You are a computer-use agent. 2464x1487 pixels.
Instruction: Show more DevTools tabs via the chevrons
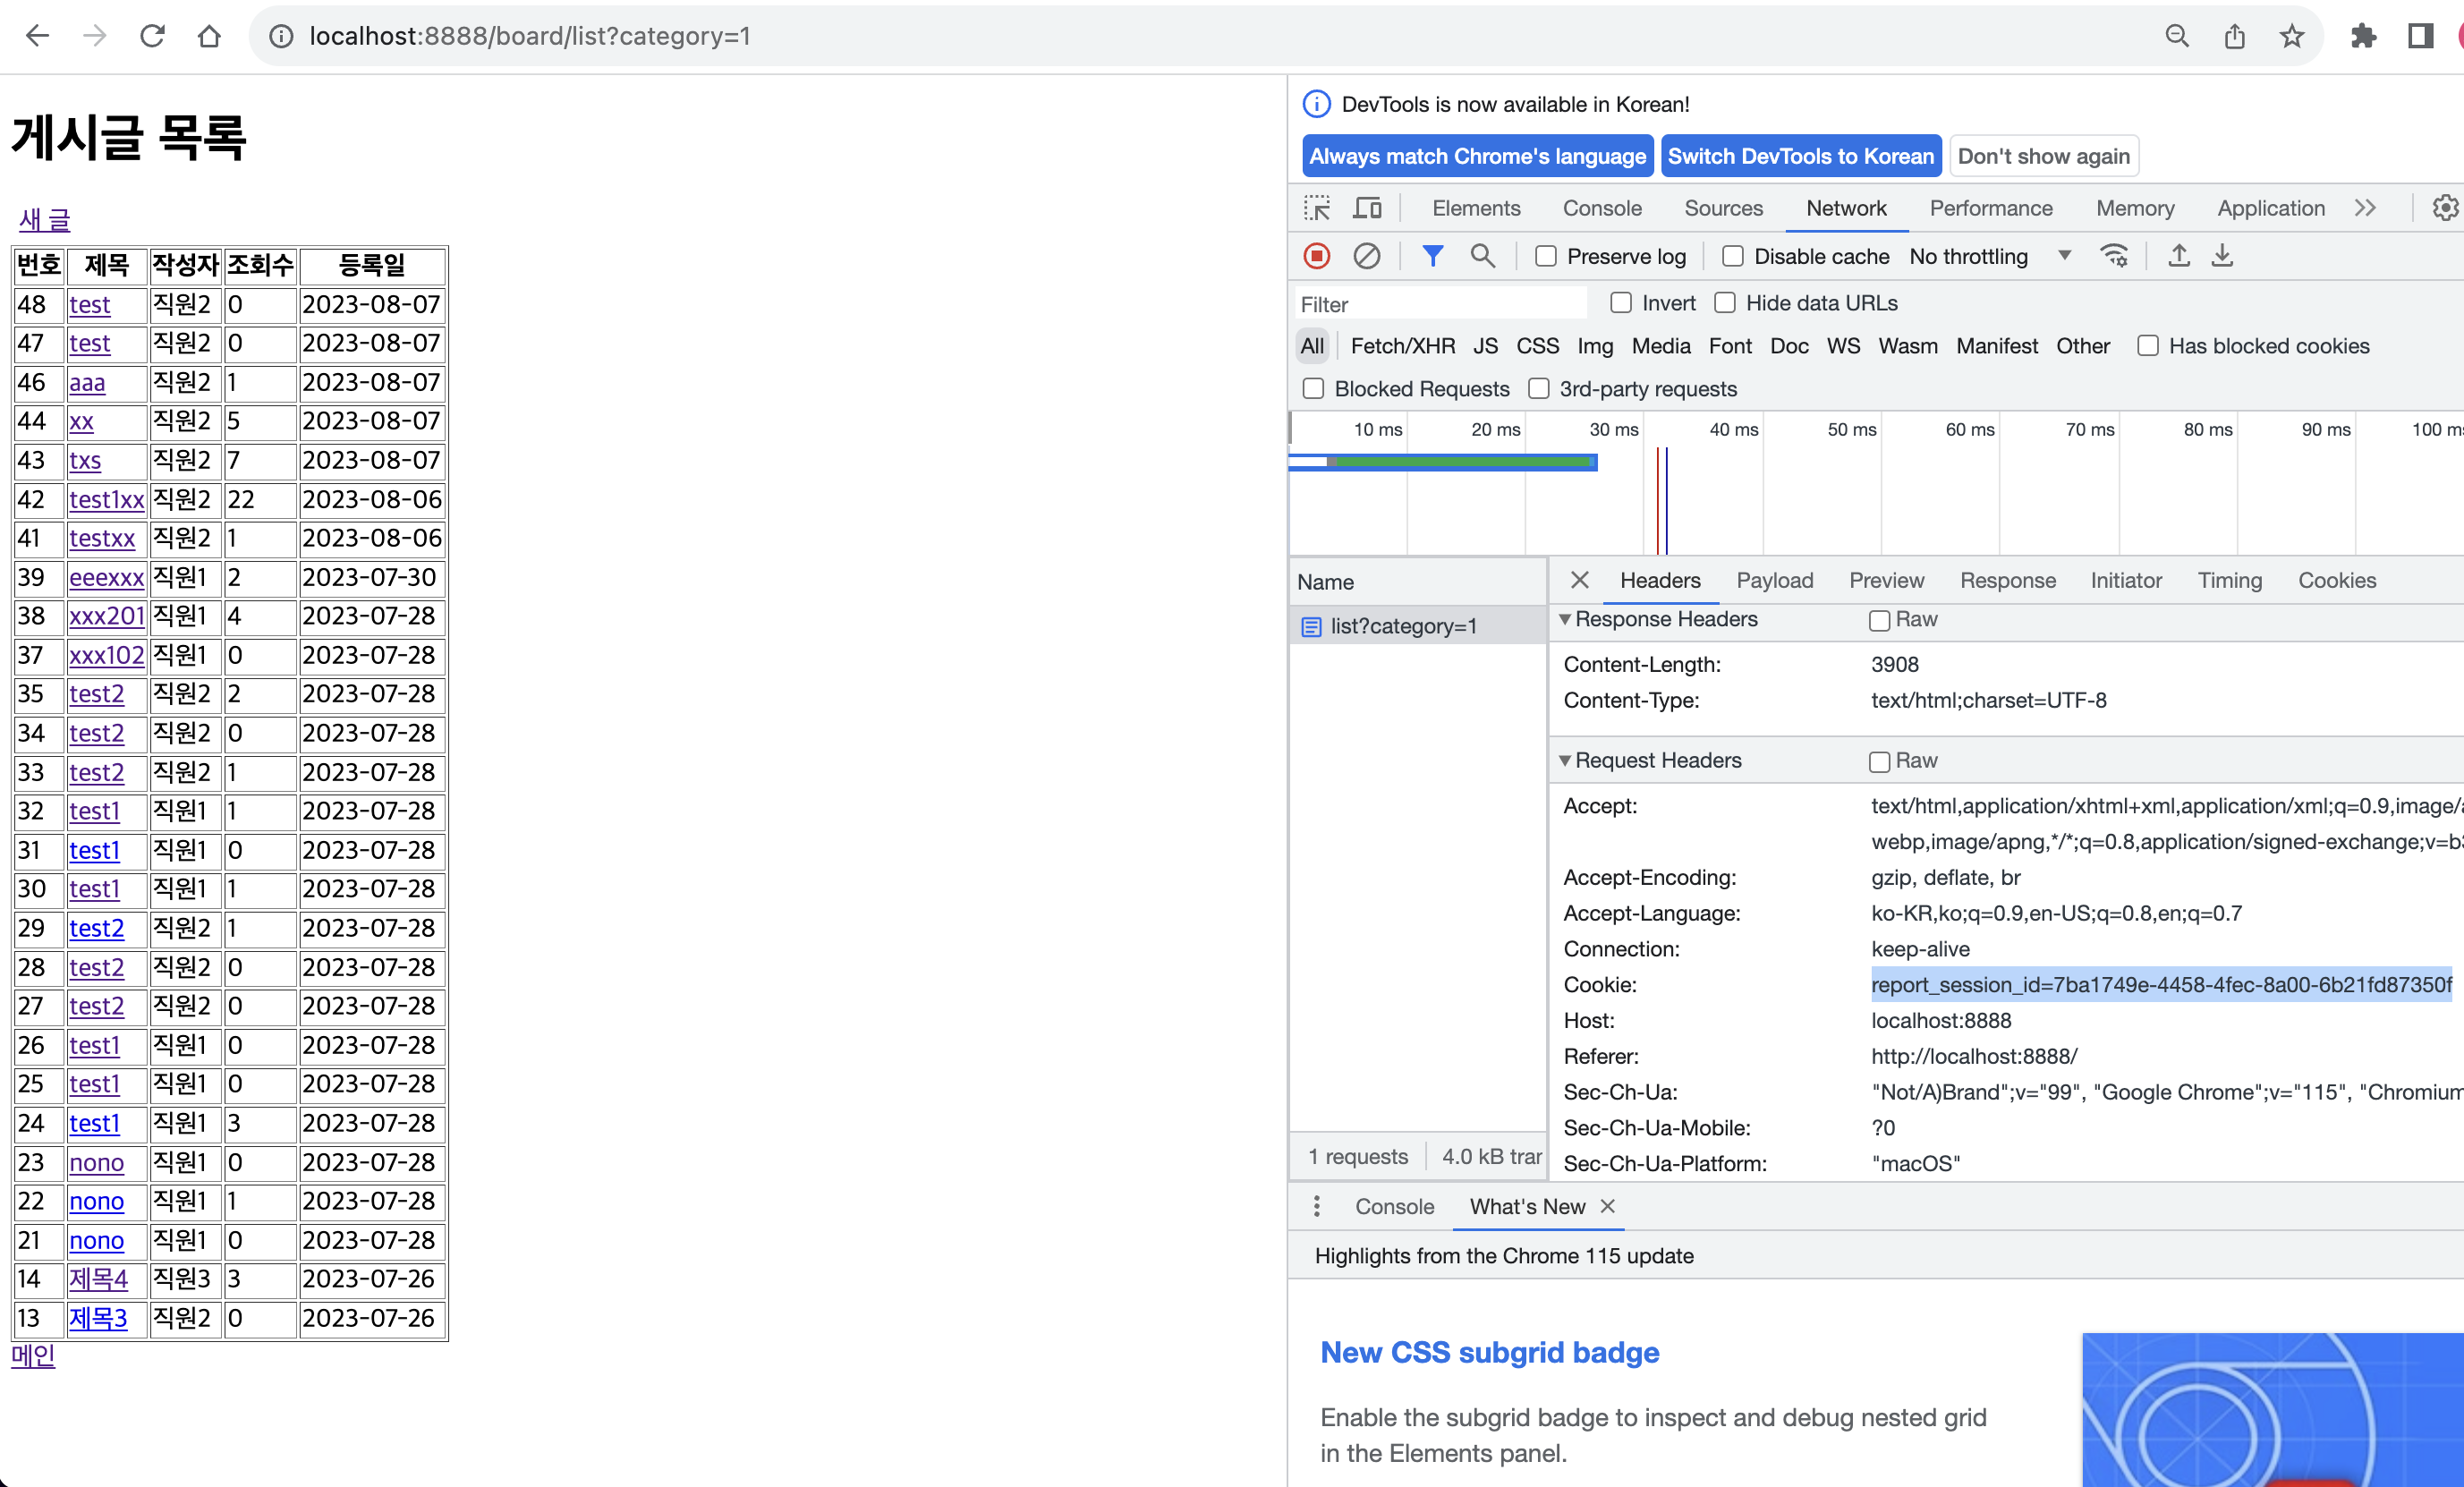2365,208
